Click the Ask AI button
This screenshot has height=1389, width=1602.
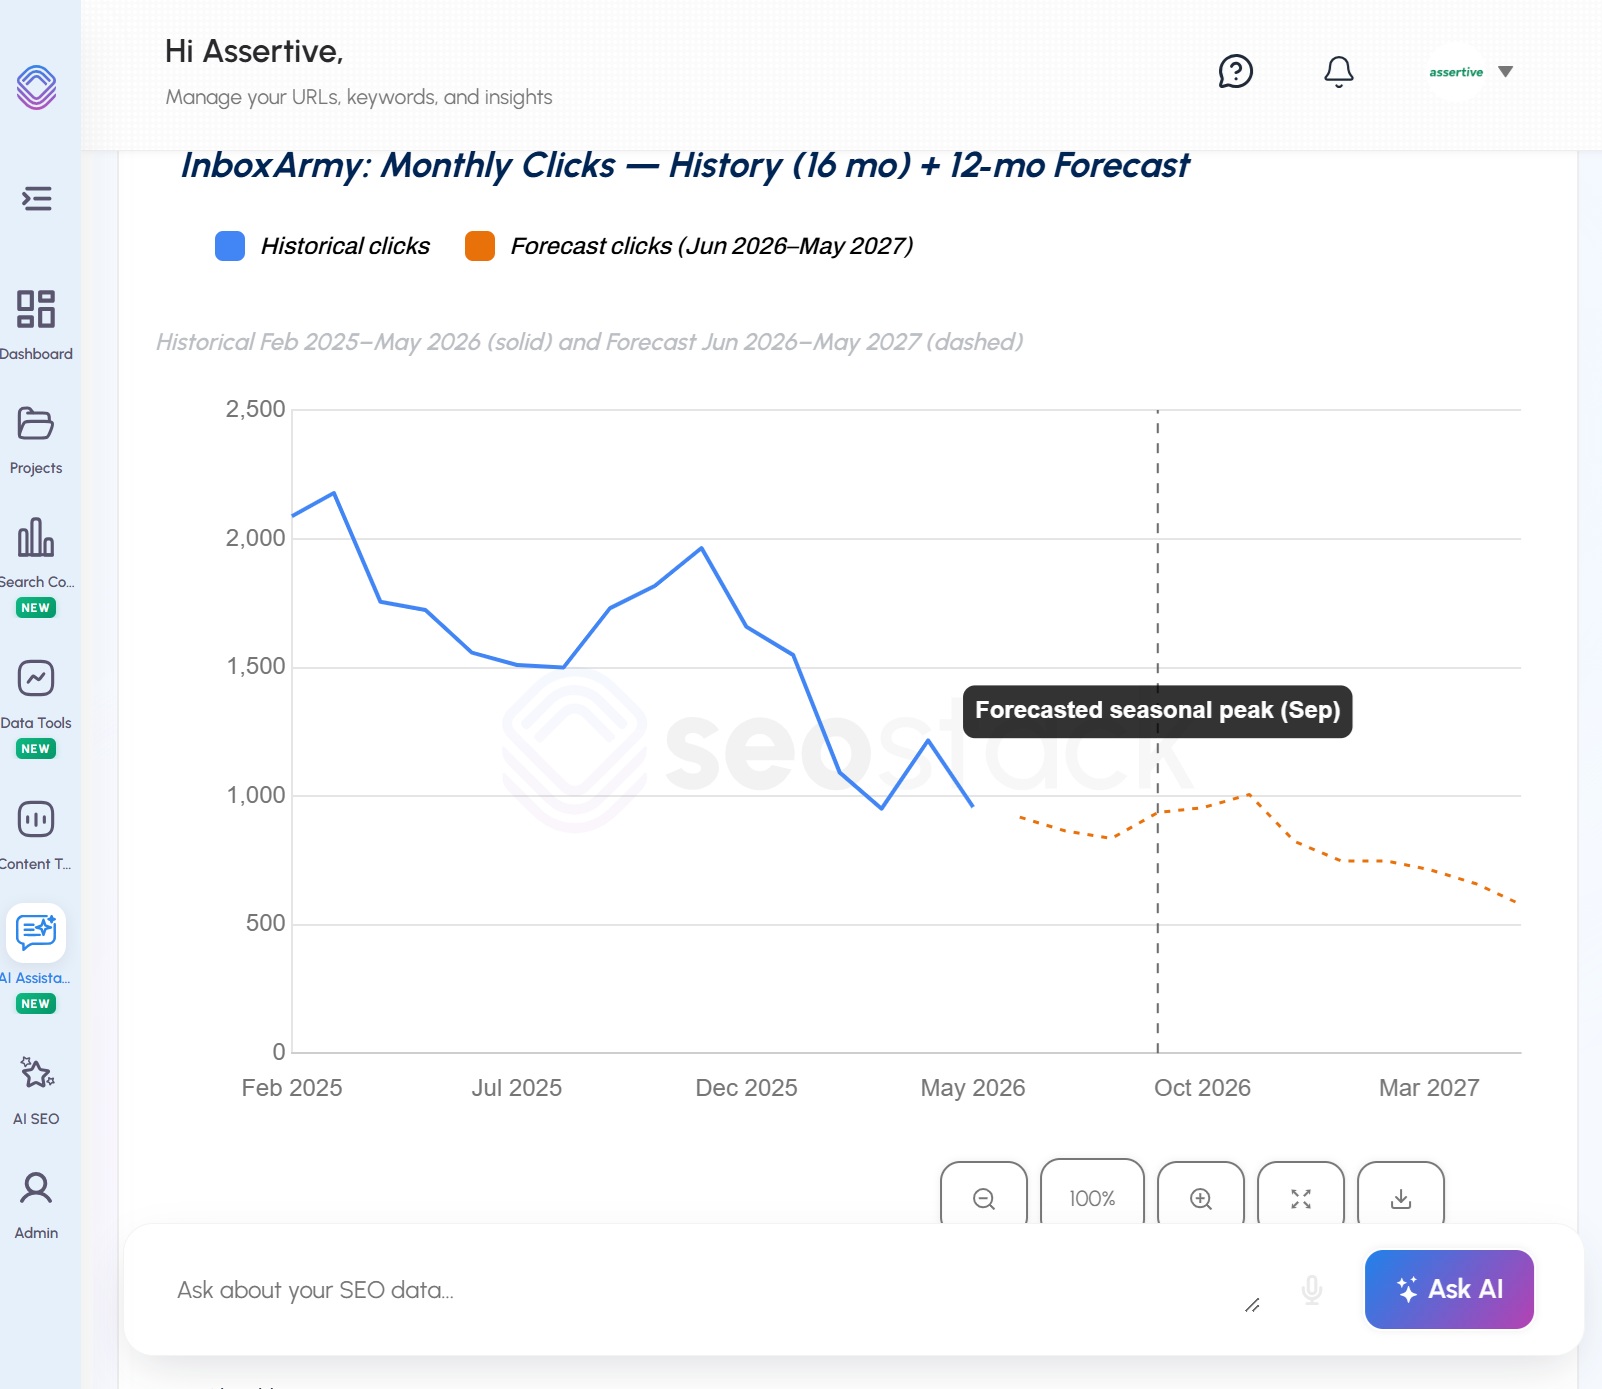(x=1449, y=1289)
